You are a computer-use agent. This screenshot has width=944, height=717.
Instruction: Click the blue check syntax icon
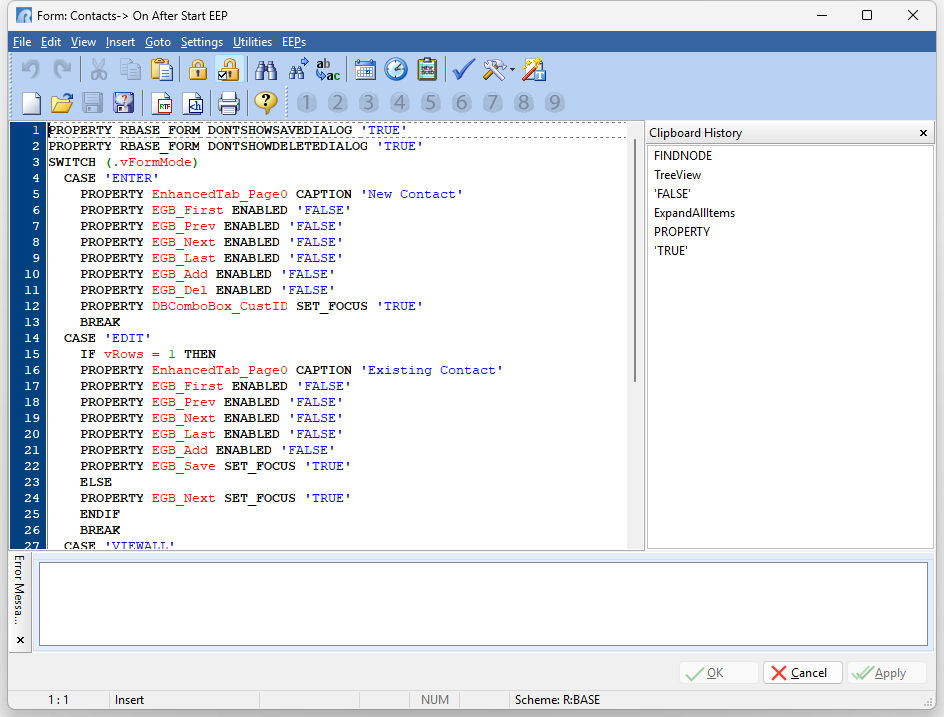(x=464, y=70)
